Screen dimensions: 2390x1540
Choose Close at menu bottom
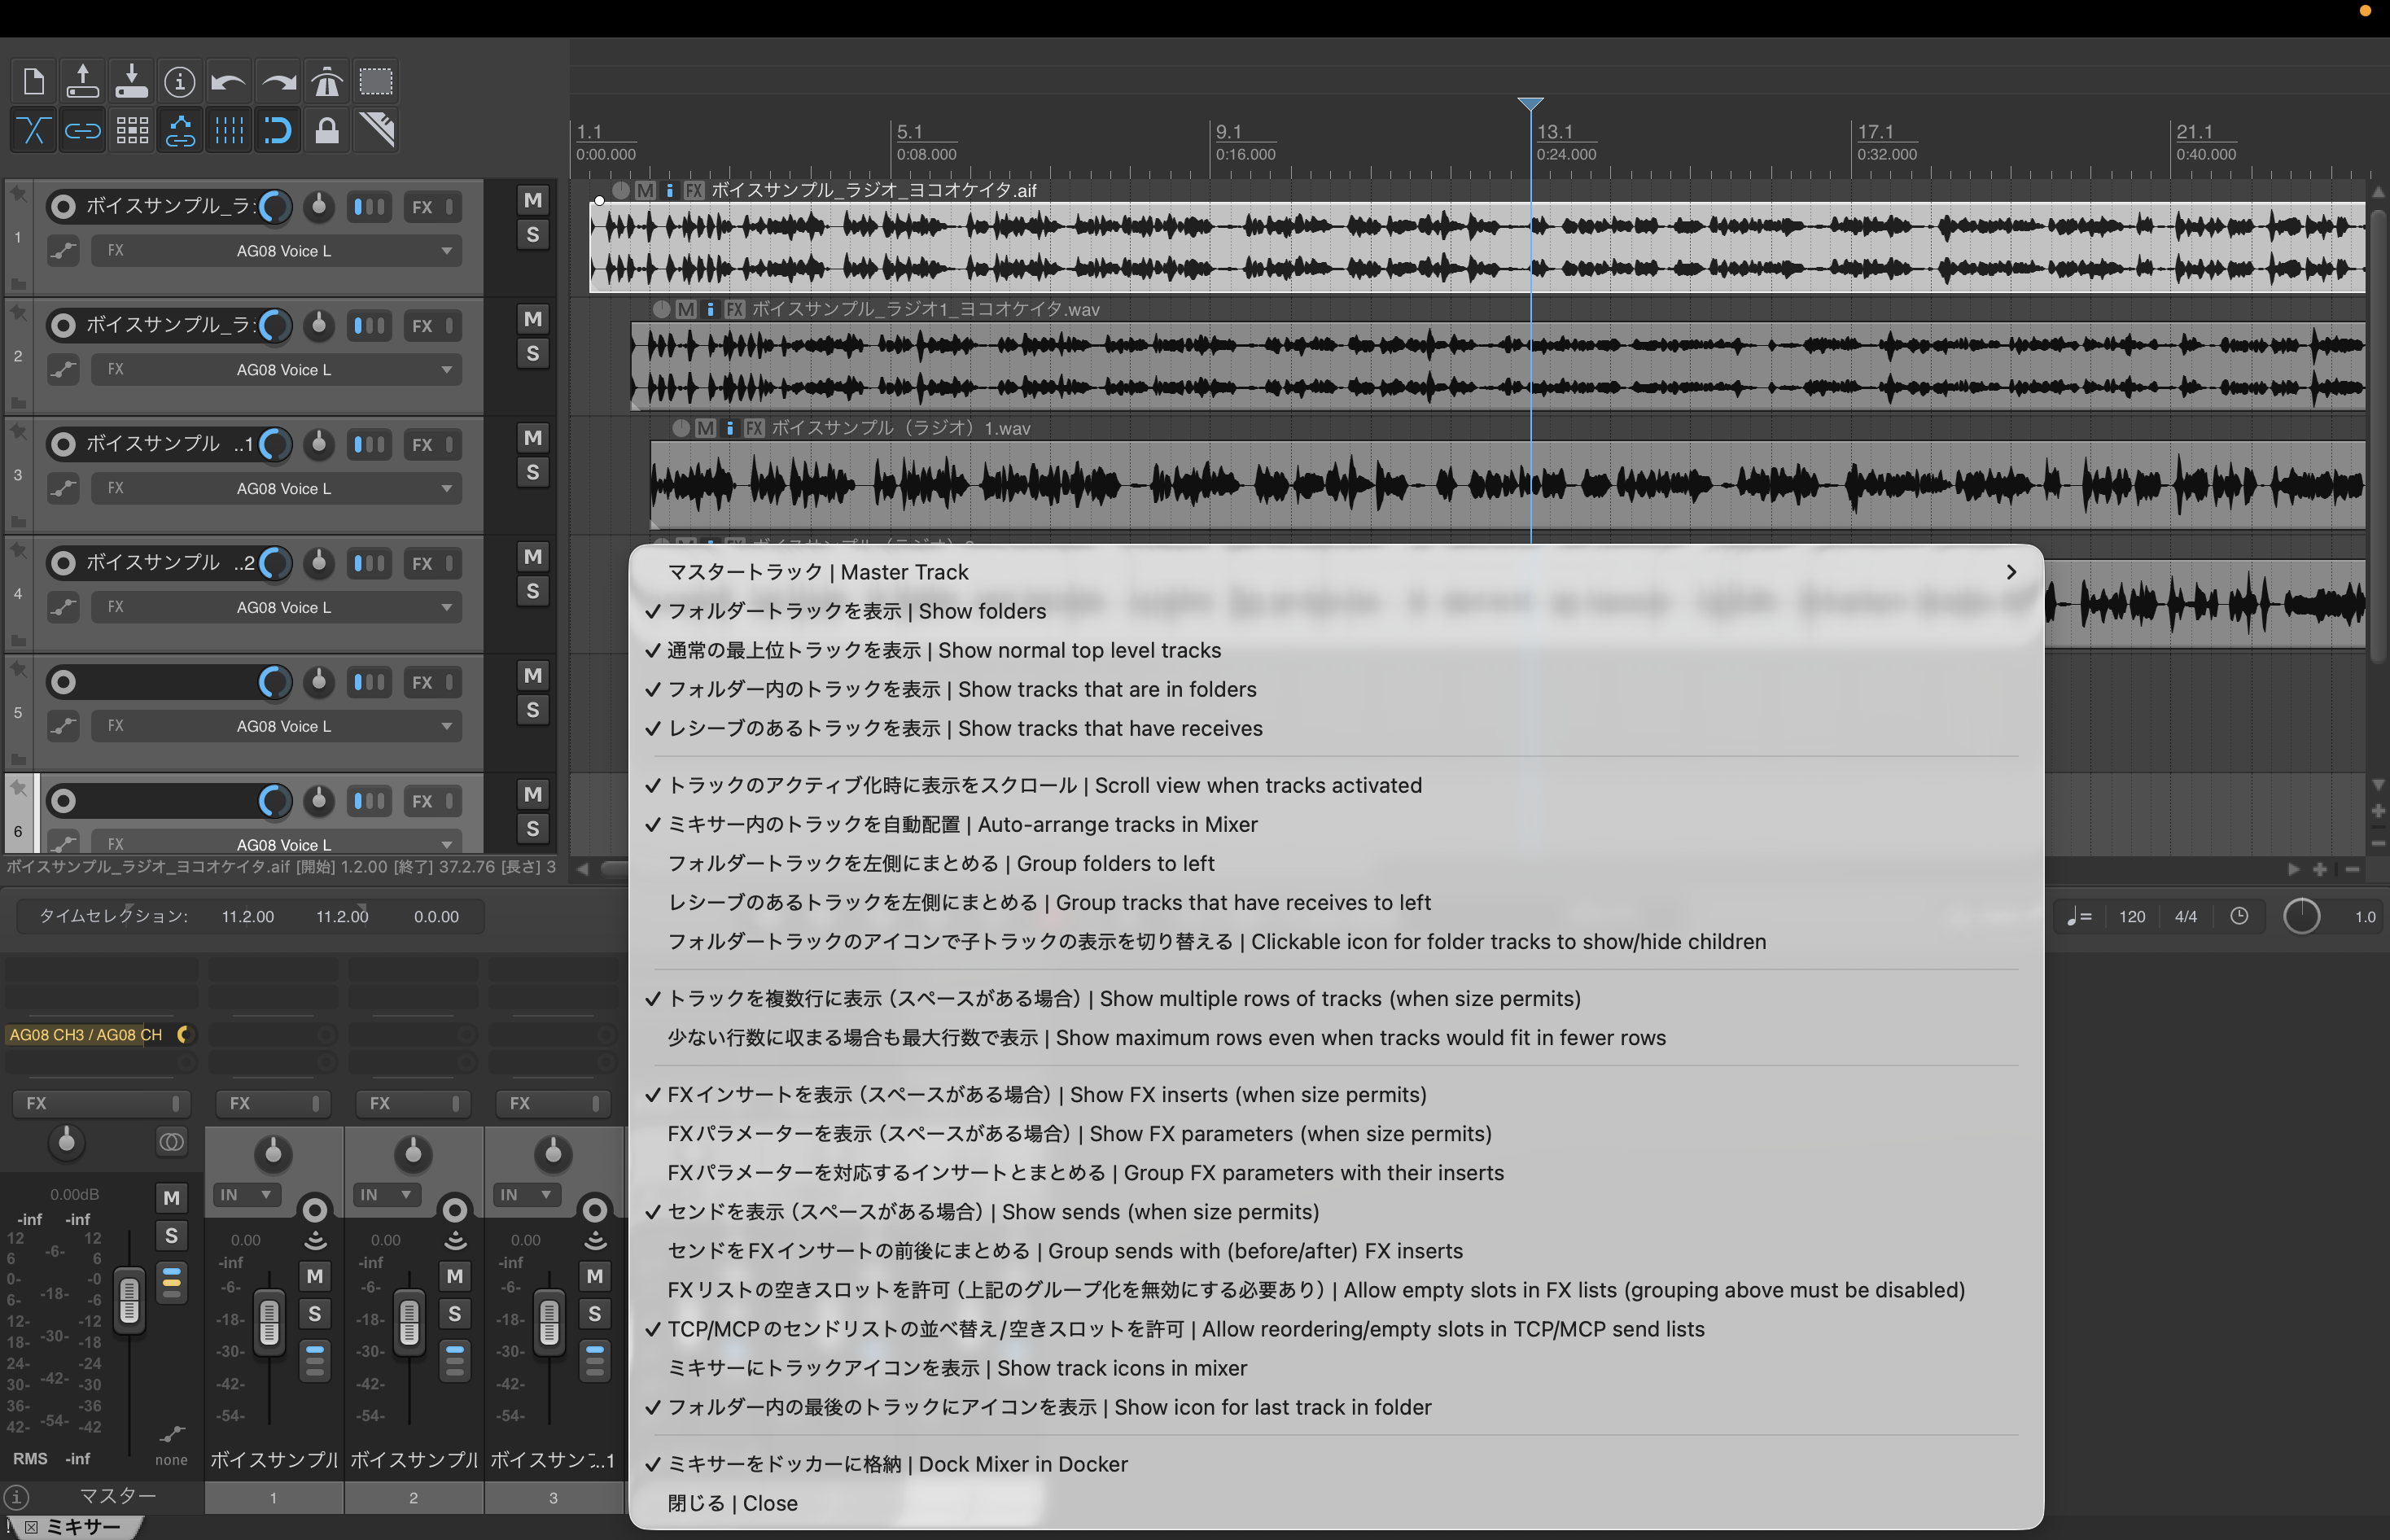pyautogui.click(x=1335, y=1503)
